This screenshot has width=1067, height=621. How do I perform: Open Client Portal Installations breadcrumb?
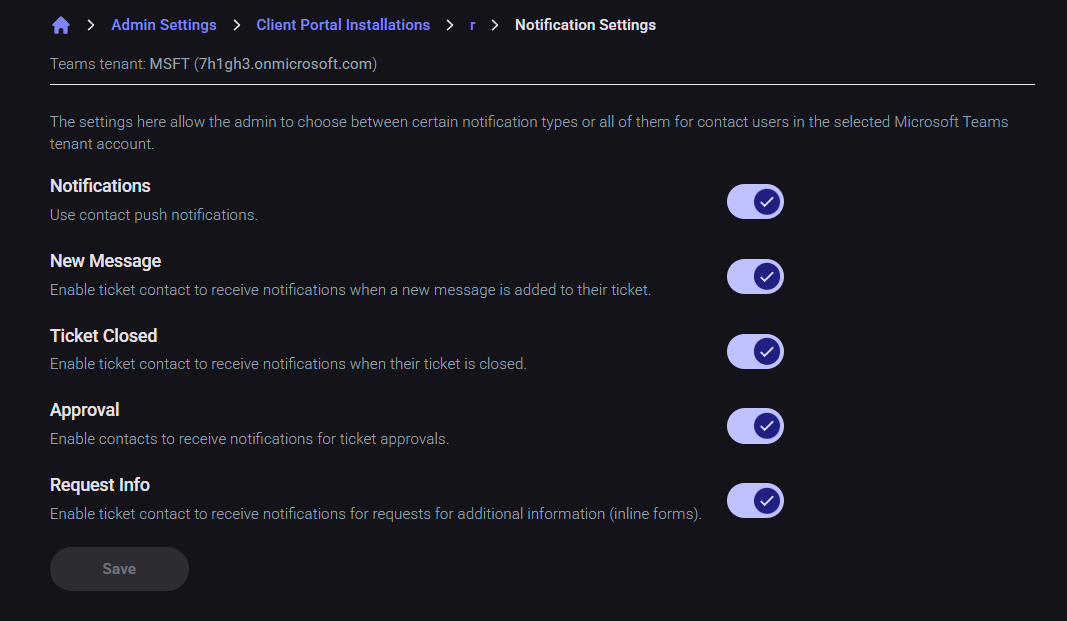click(343, 25)
